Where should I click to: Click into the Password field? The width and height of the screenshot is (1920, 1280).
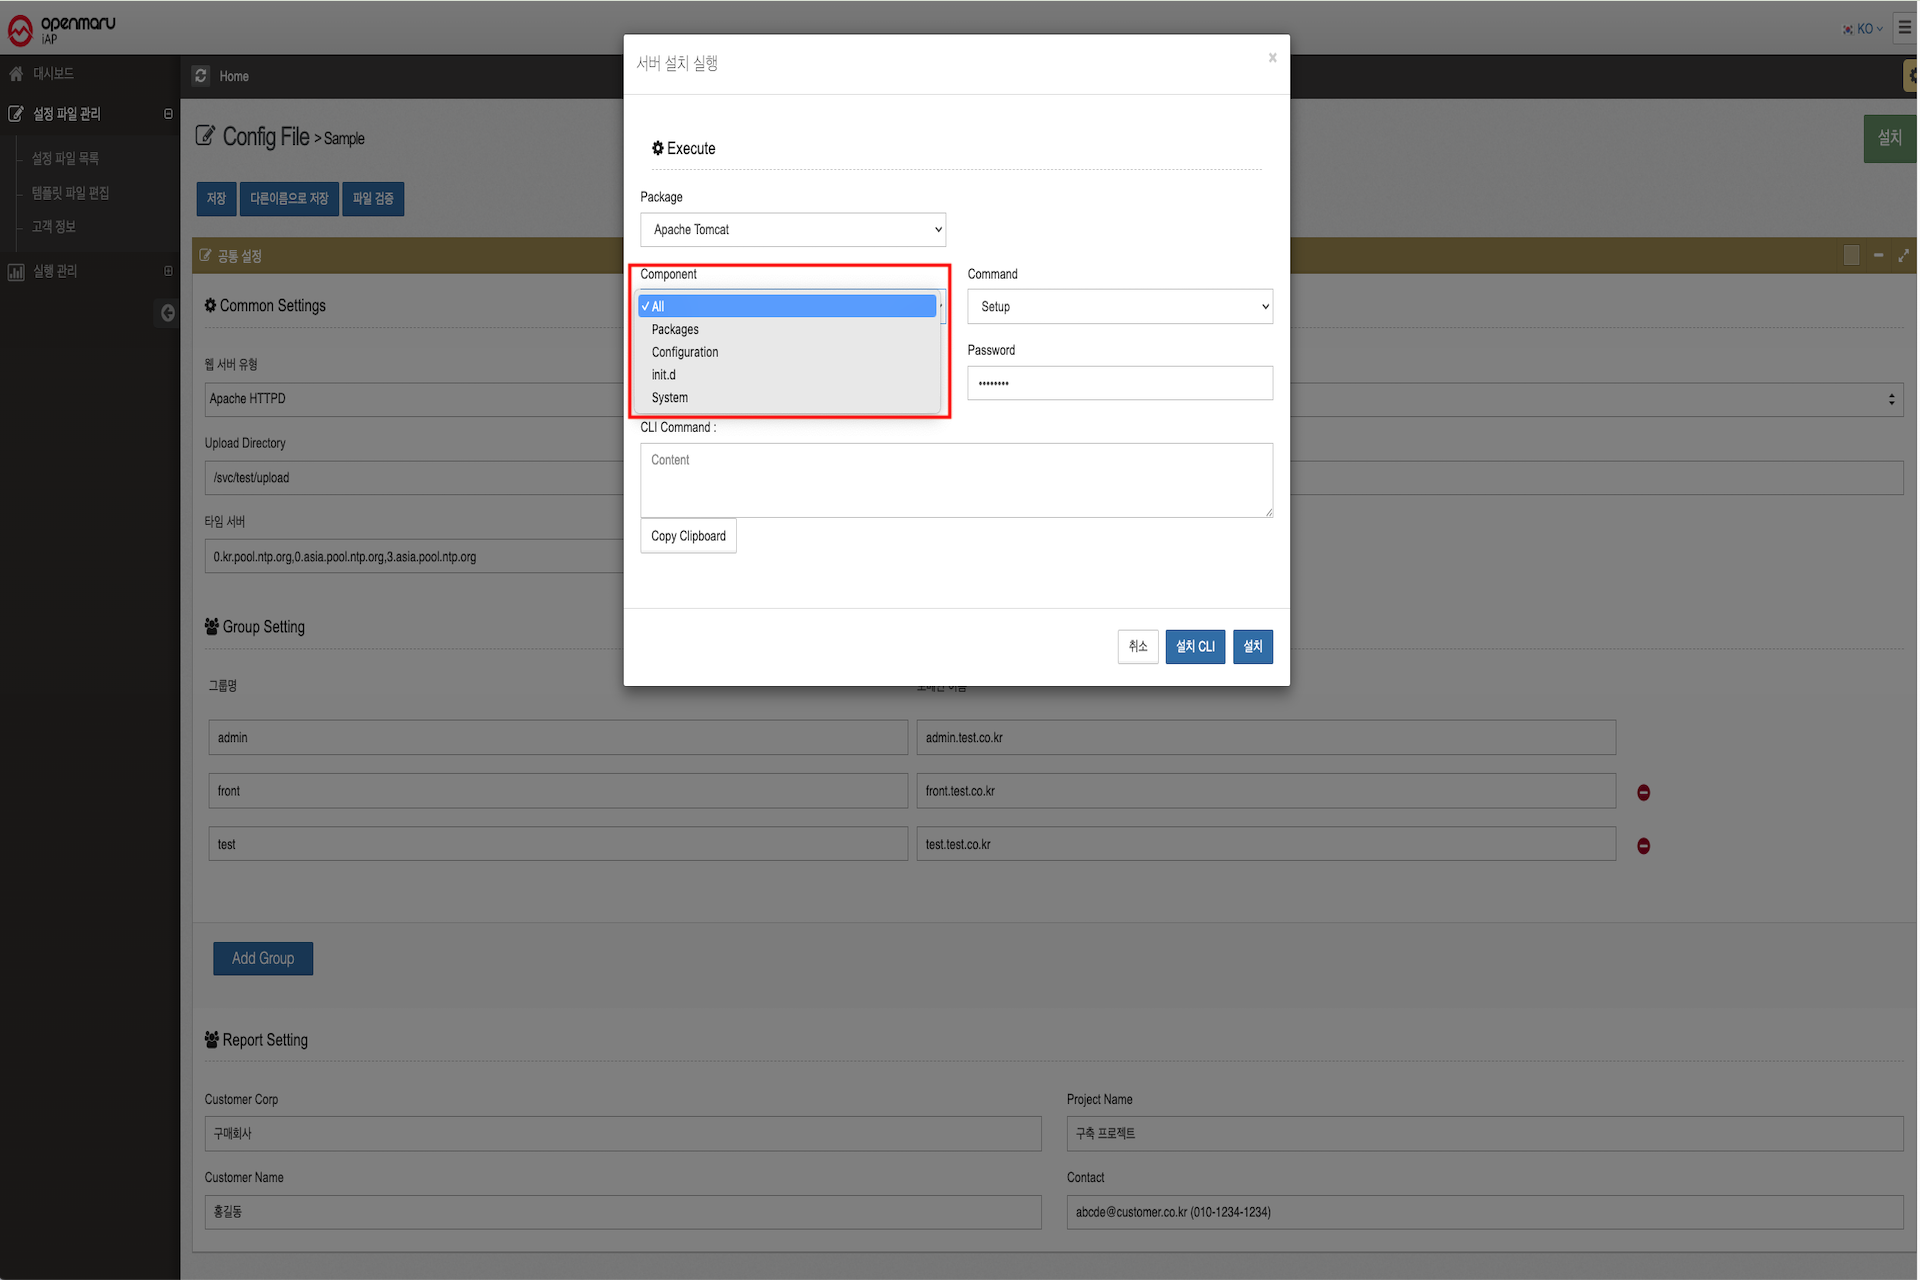[1119, 383]
